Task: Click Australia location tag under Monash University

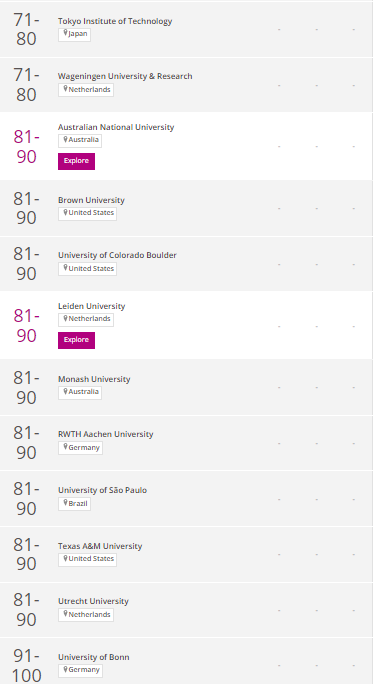Action: [x=80, y=393]
